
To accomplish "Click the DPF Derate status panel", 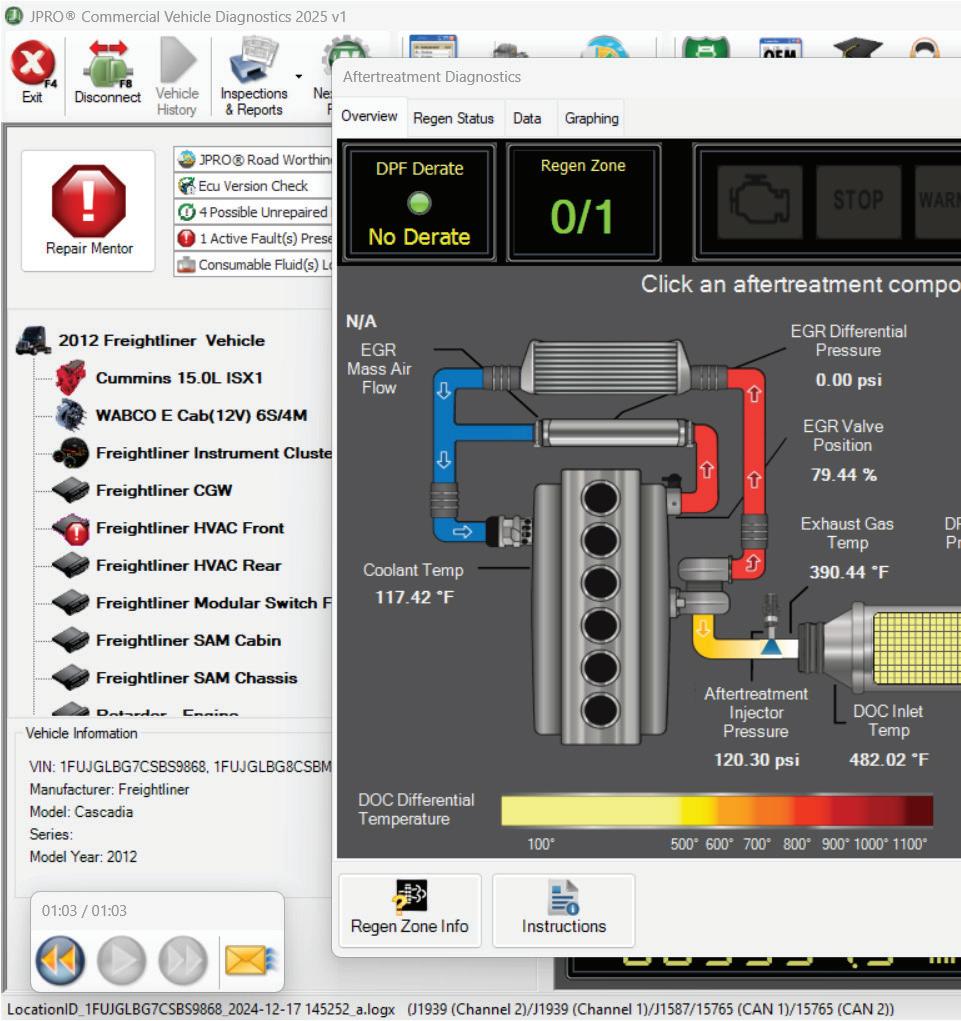I will [x=419, y=203].
